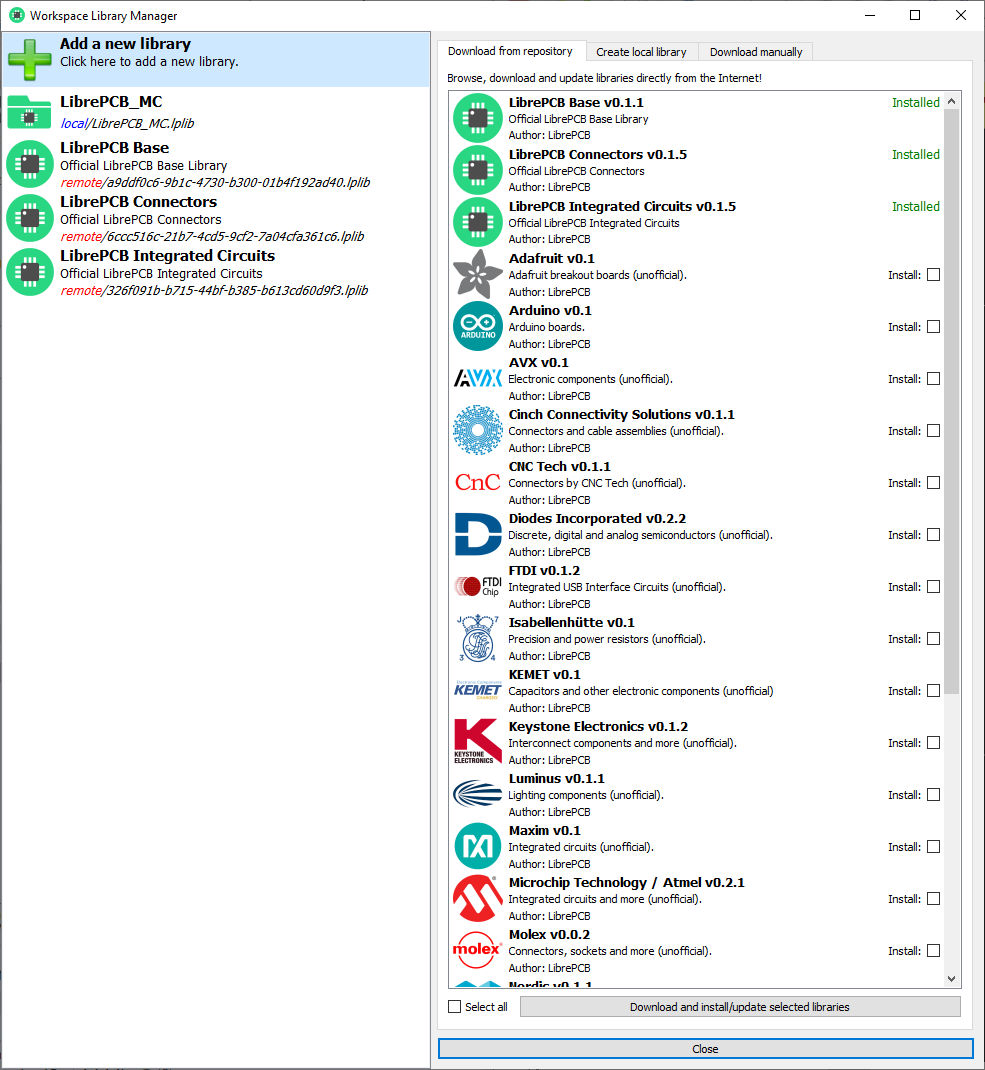
Task: Click the 'Keystone Electronics v0.1.2' title
Action: (598, 726)
